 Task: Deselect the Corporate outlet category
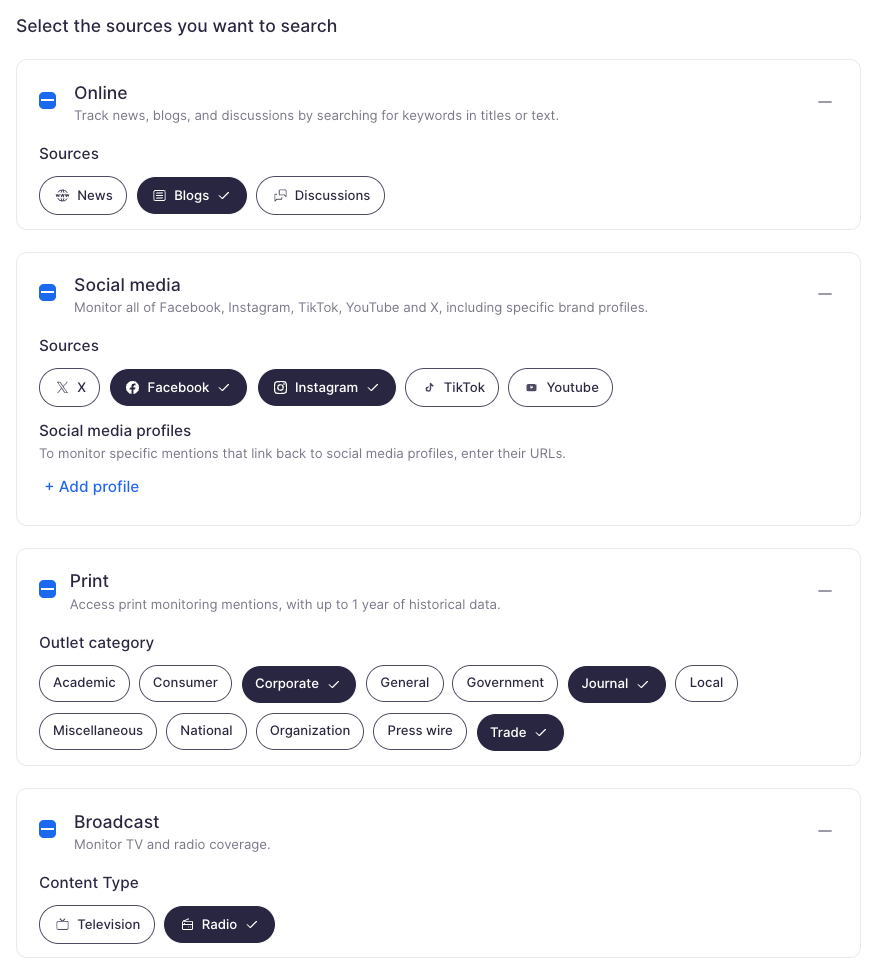pyautogui.click(x=298, y=684)
